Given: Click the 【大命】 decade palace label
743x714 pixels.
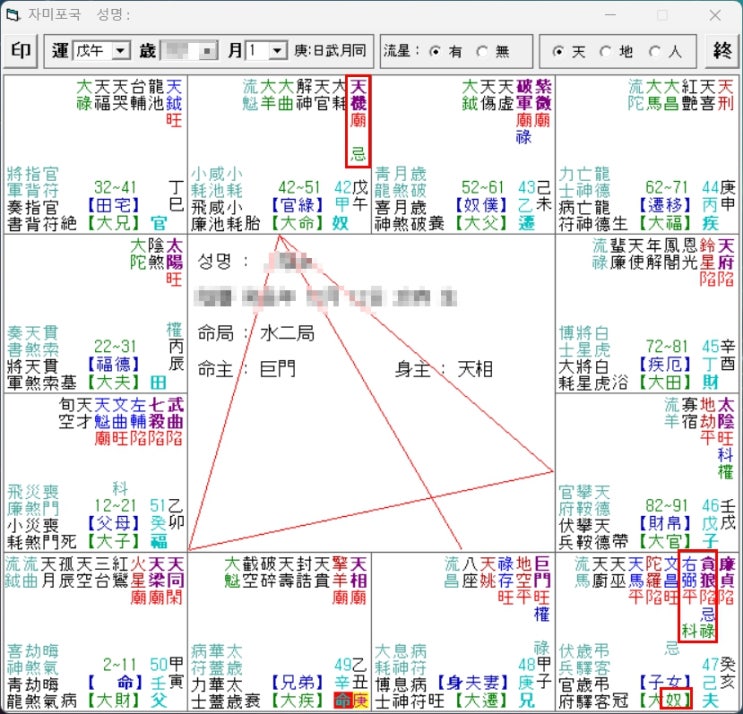Looking at the screenshot, I should [x=297, y=223].
